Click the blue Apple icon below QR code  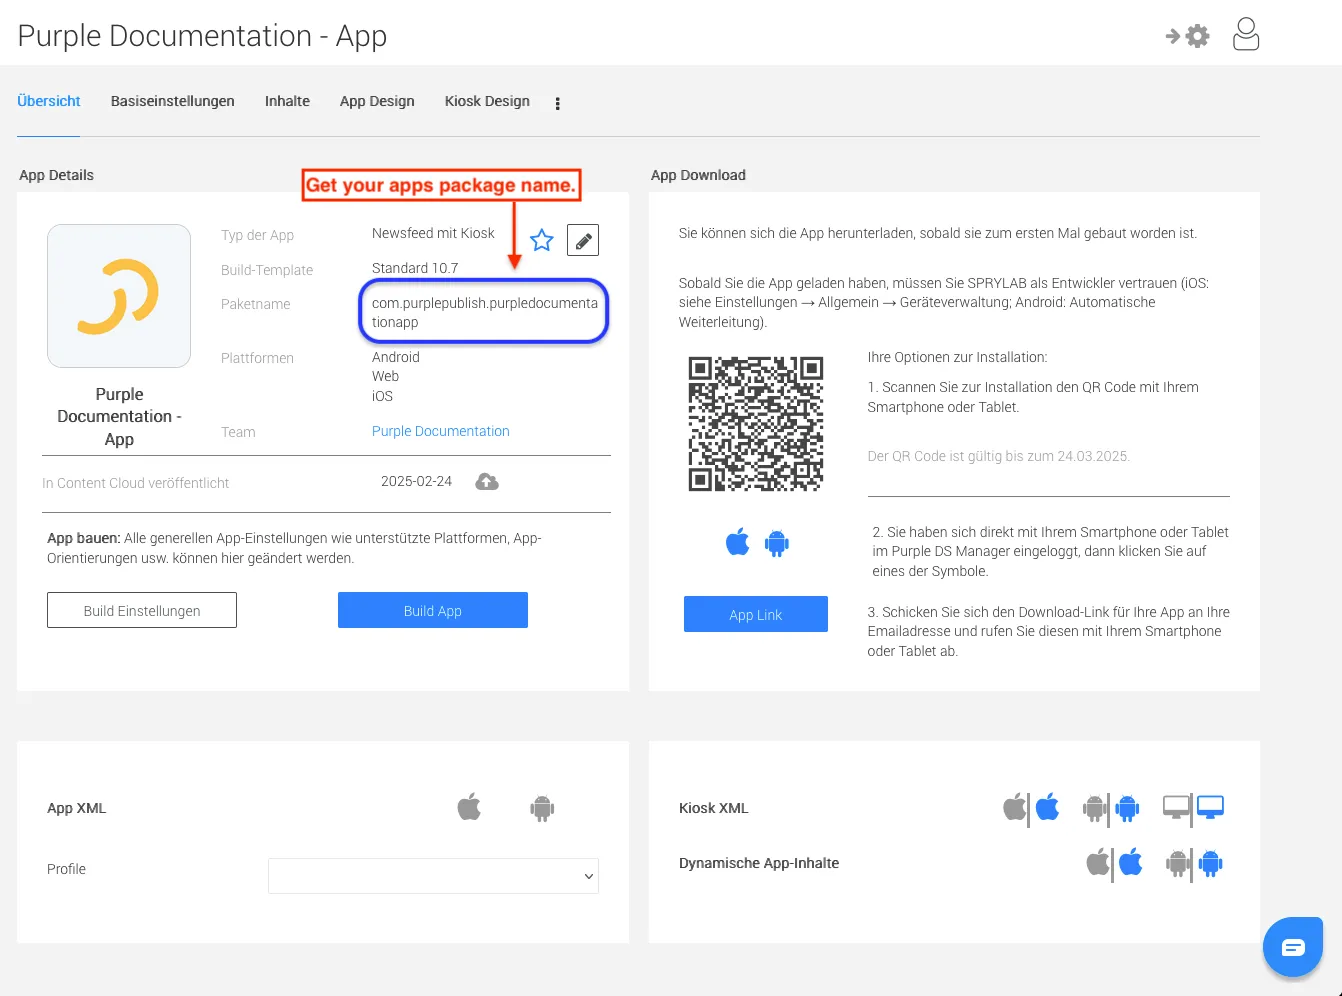tap(738, 543)
